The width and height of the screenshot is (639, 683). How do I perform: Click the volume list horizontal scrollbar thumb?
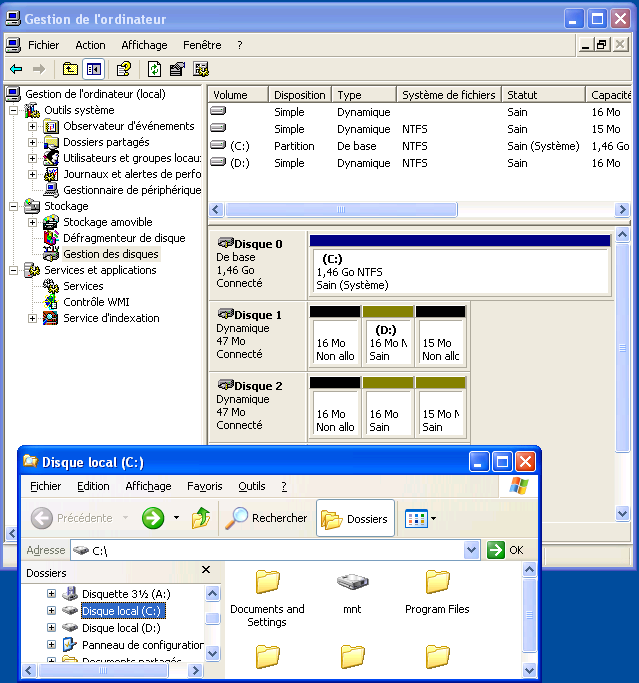point(341,210)
